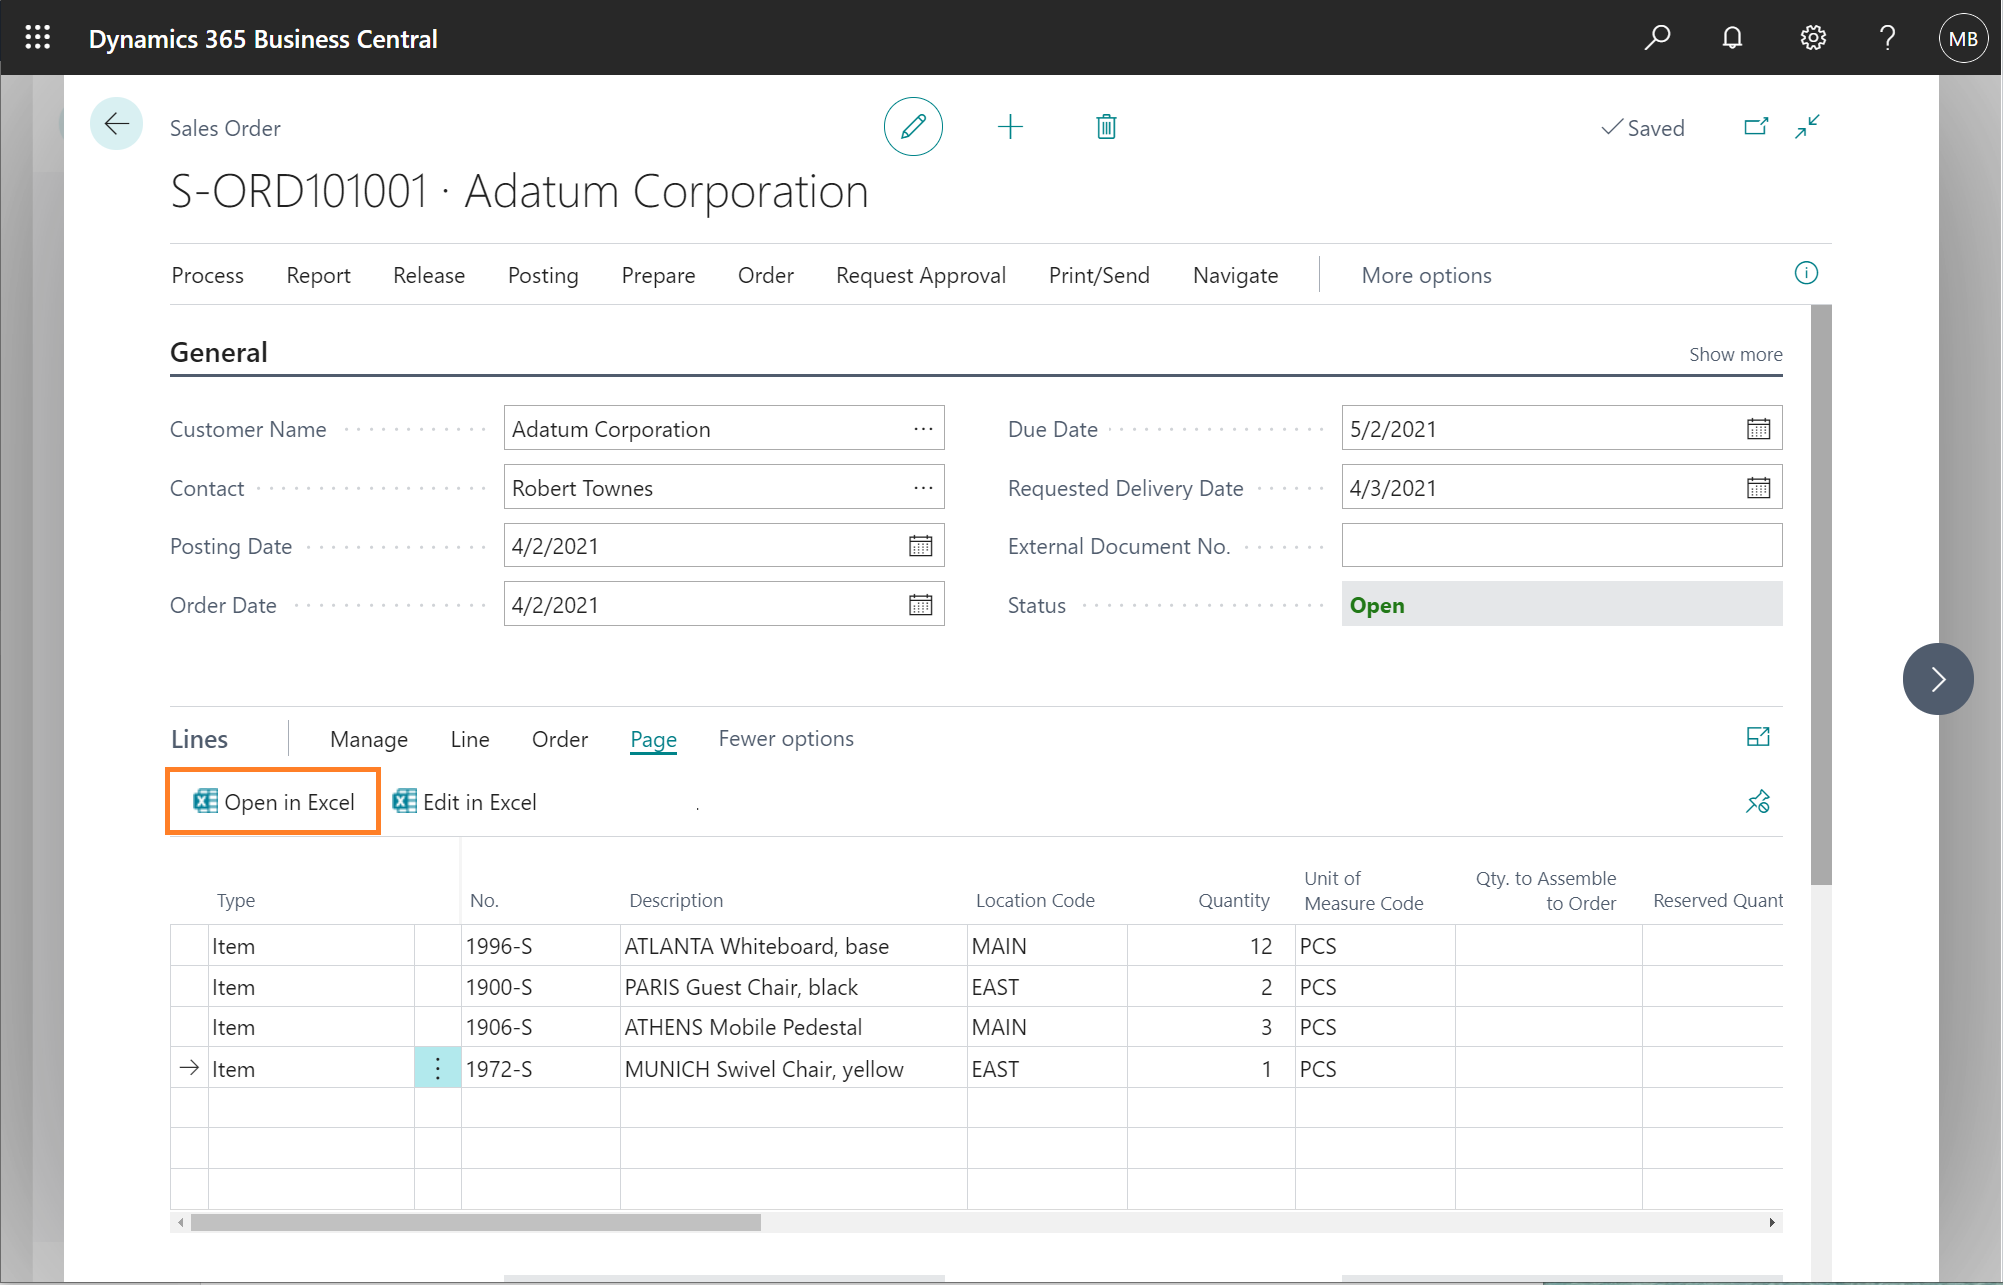Click the pencil edit icon
Viewport: 2003px width, 1285px height.
tap(912, 127)
